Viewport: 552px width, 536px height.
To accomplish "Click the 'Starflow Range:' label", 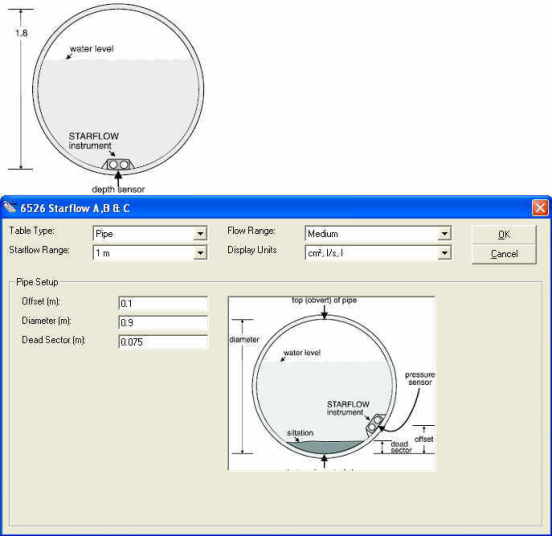I will pos(39,250).
